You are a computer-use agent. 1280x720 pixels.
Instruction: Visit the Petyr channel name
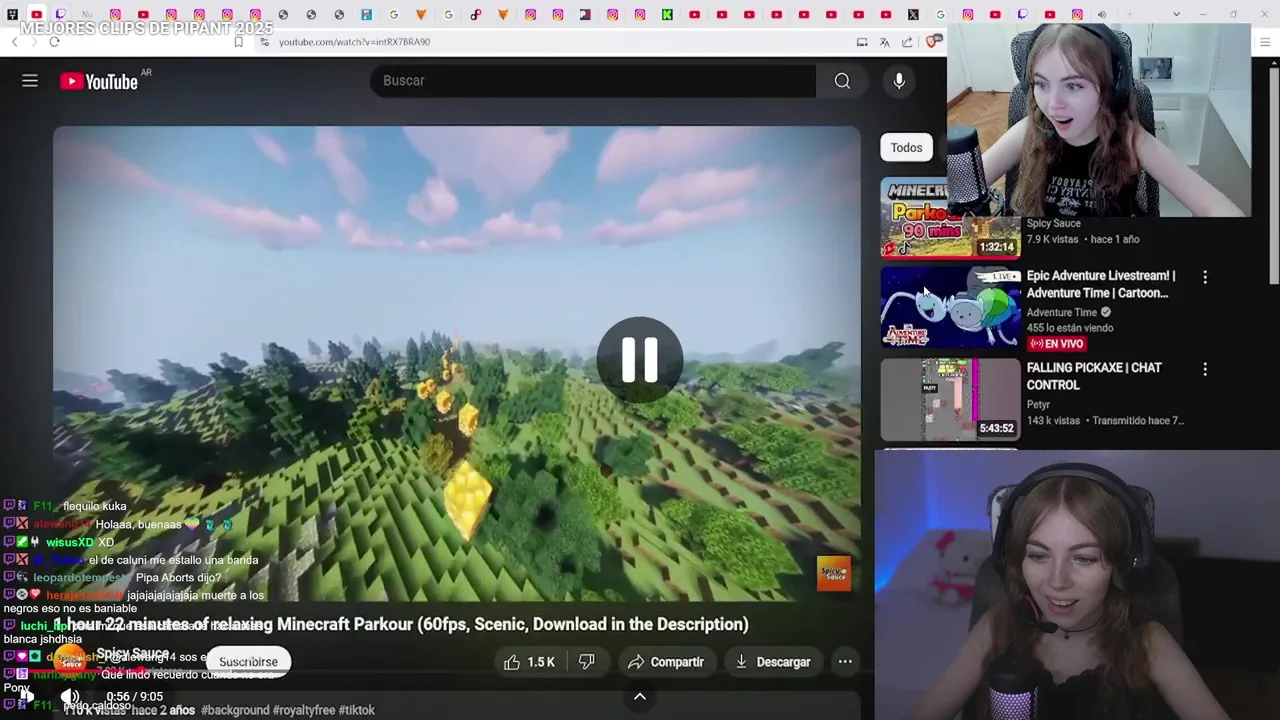(x=1038, y=405)
